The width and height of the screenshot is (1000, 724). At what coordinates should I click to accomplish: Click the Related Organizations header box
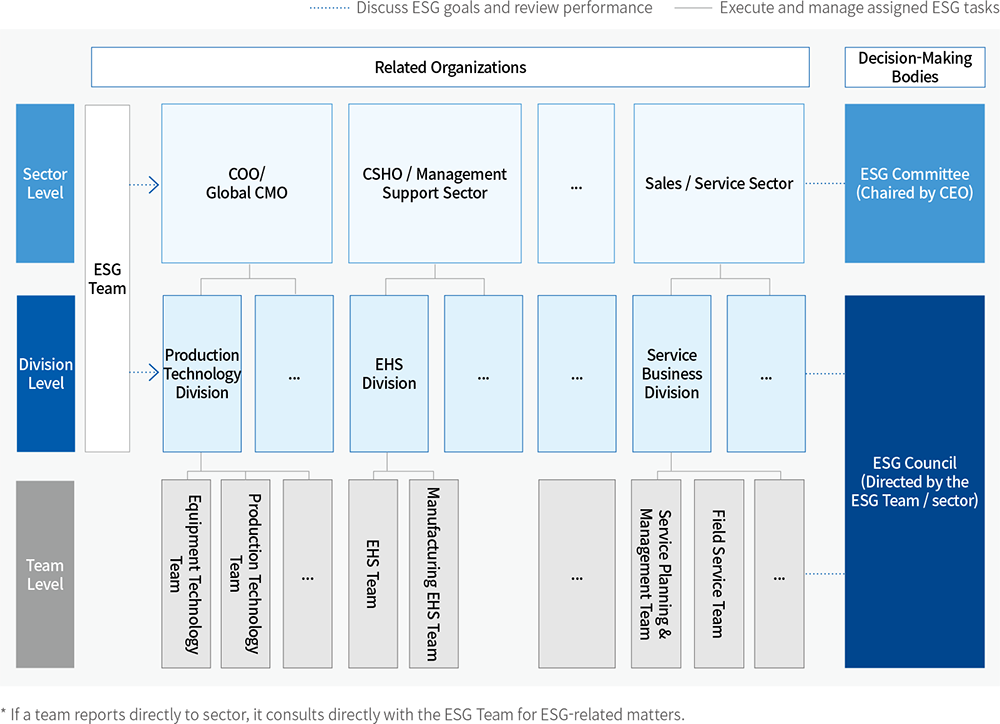(x=450, y=67)
